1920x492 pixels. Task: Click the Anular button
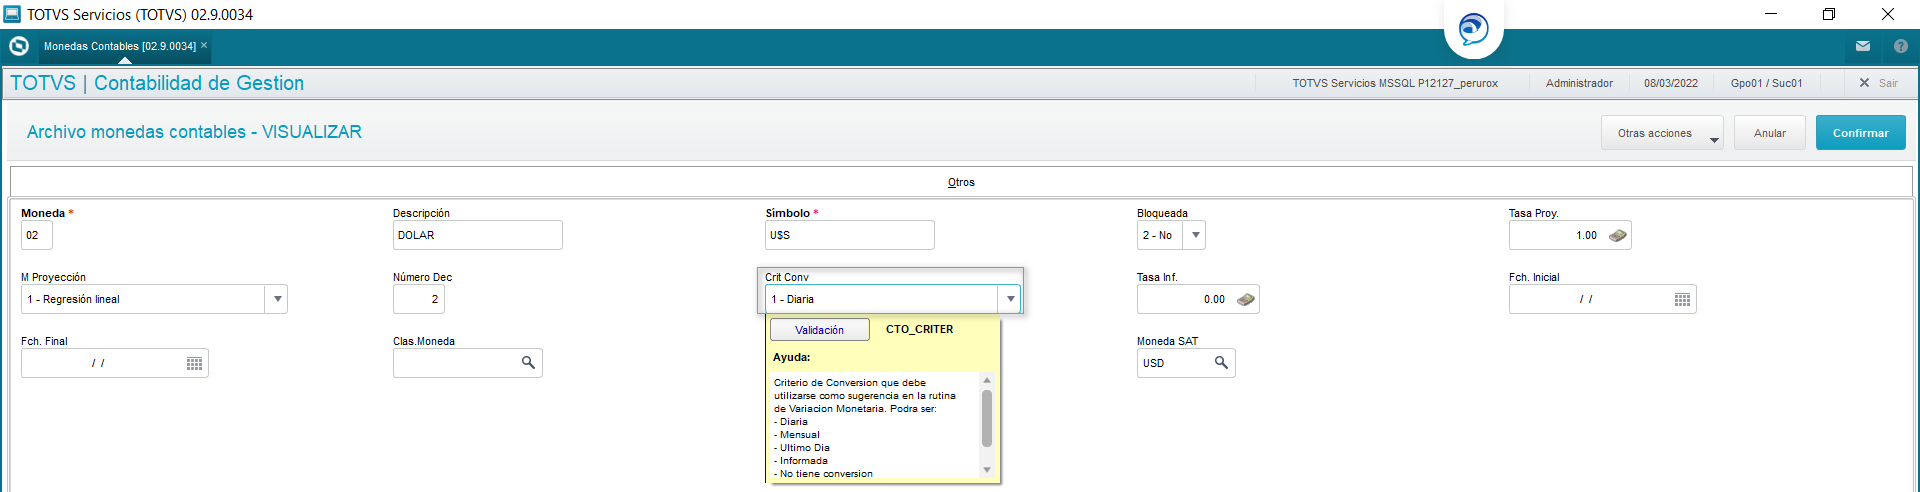tap(1770, 133)
